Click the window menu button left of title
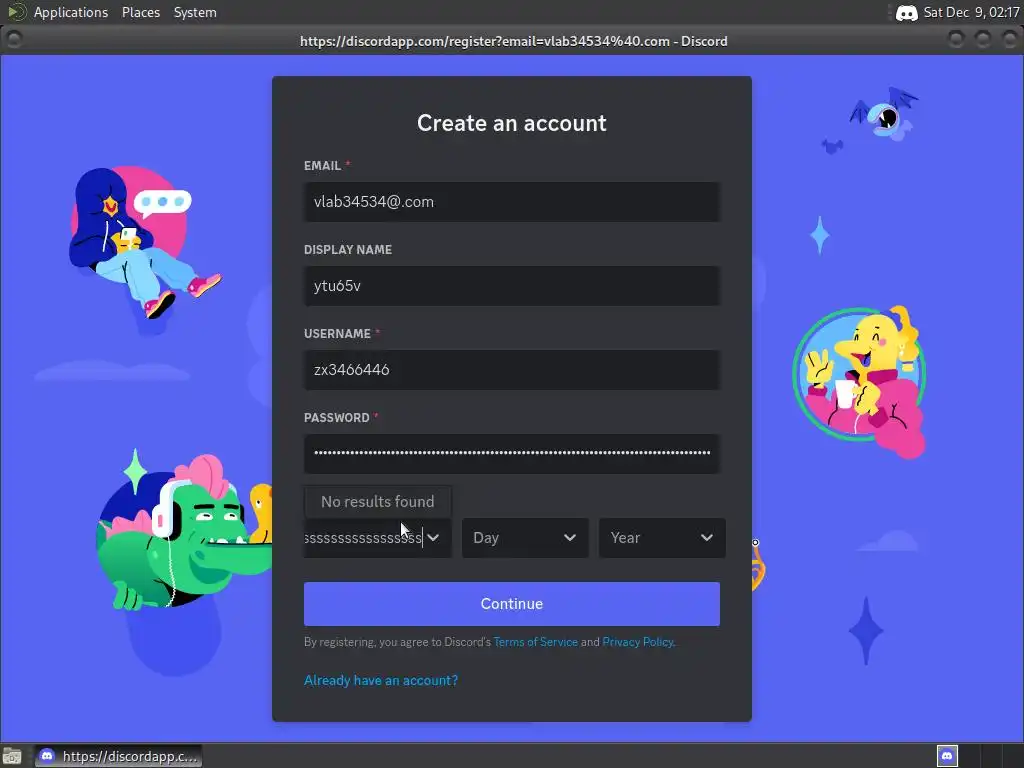 pos(14,40)
